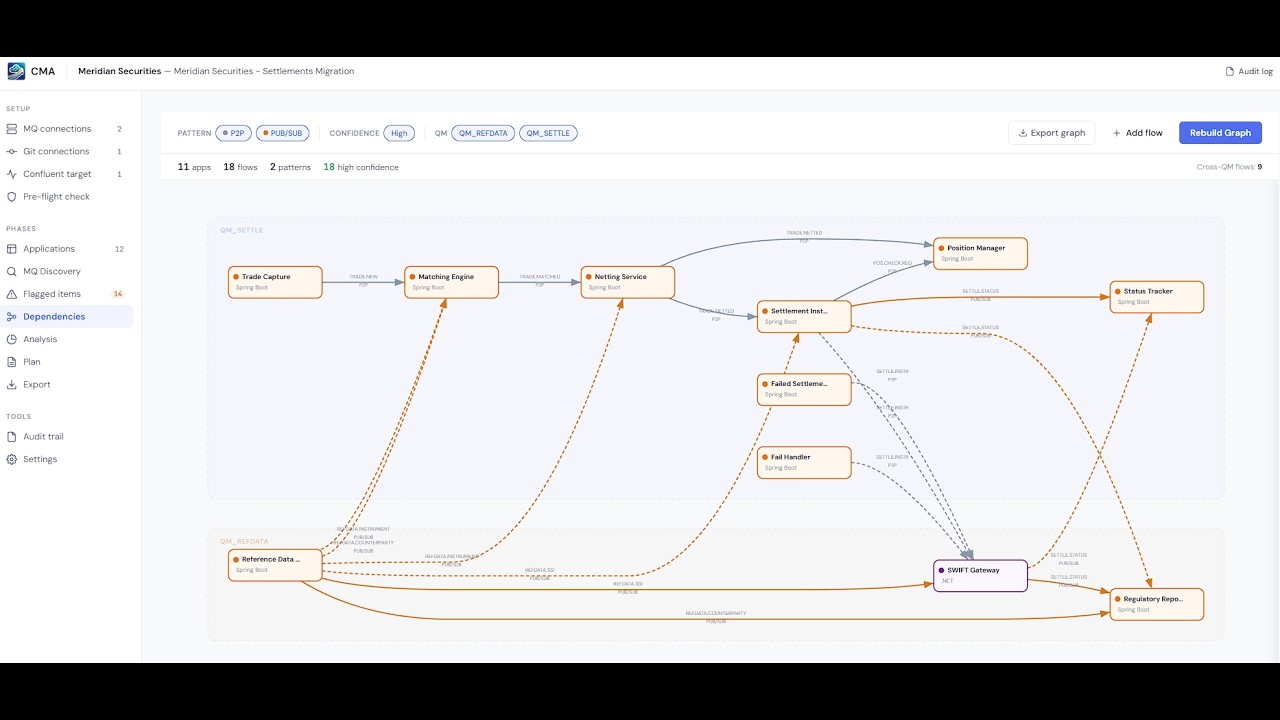Click the Plan sidebar icon
Screen dimensions: 1280x720
click(x=12, y=362)
